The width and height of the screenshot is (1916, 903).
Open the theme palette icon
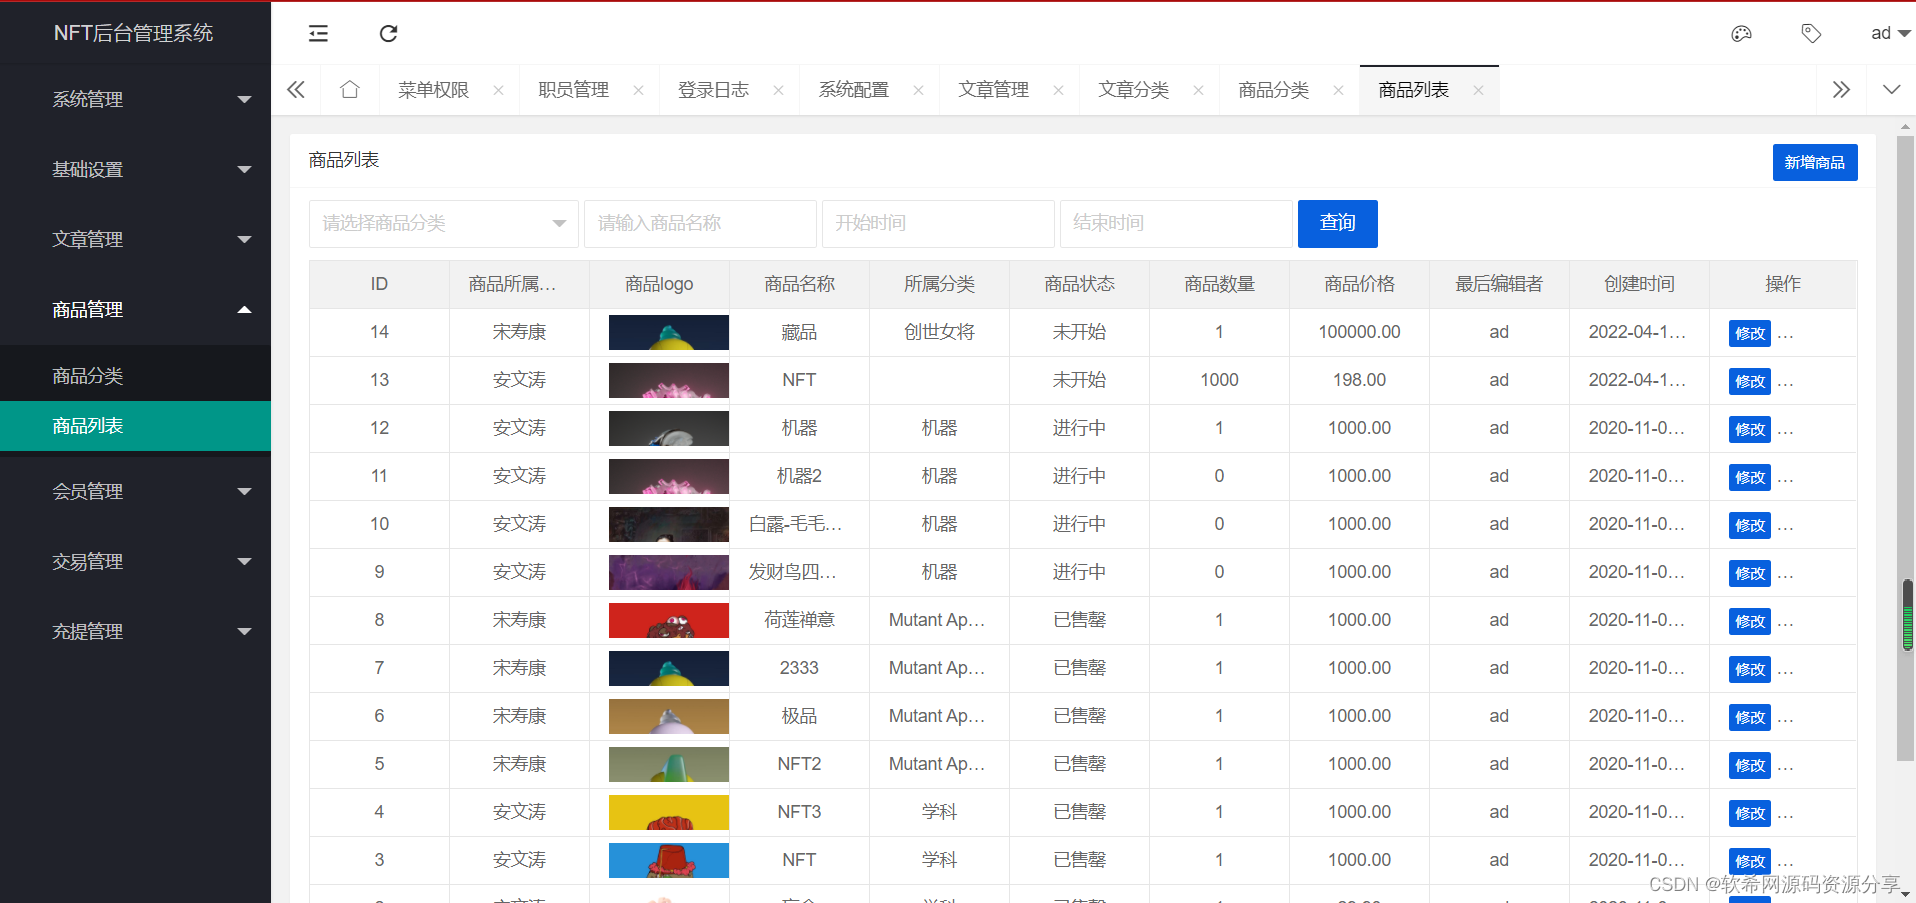point(1741,34)
